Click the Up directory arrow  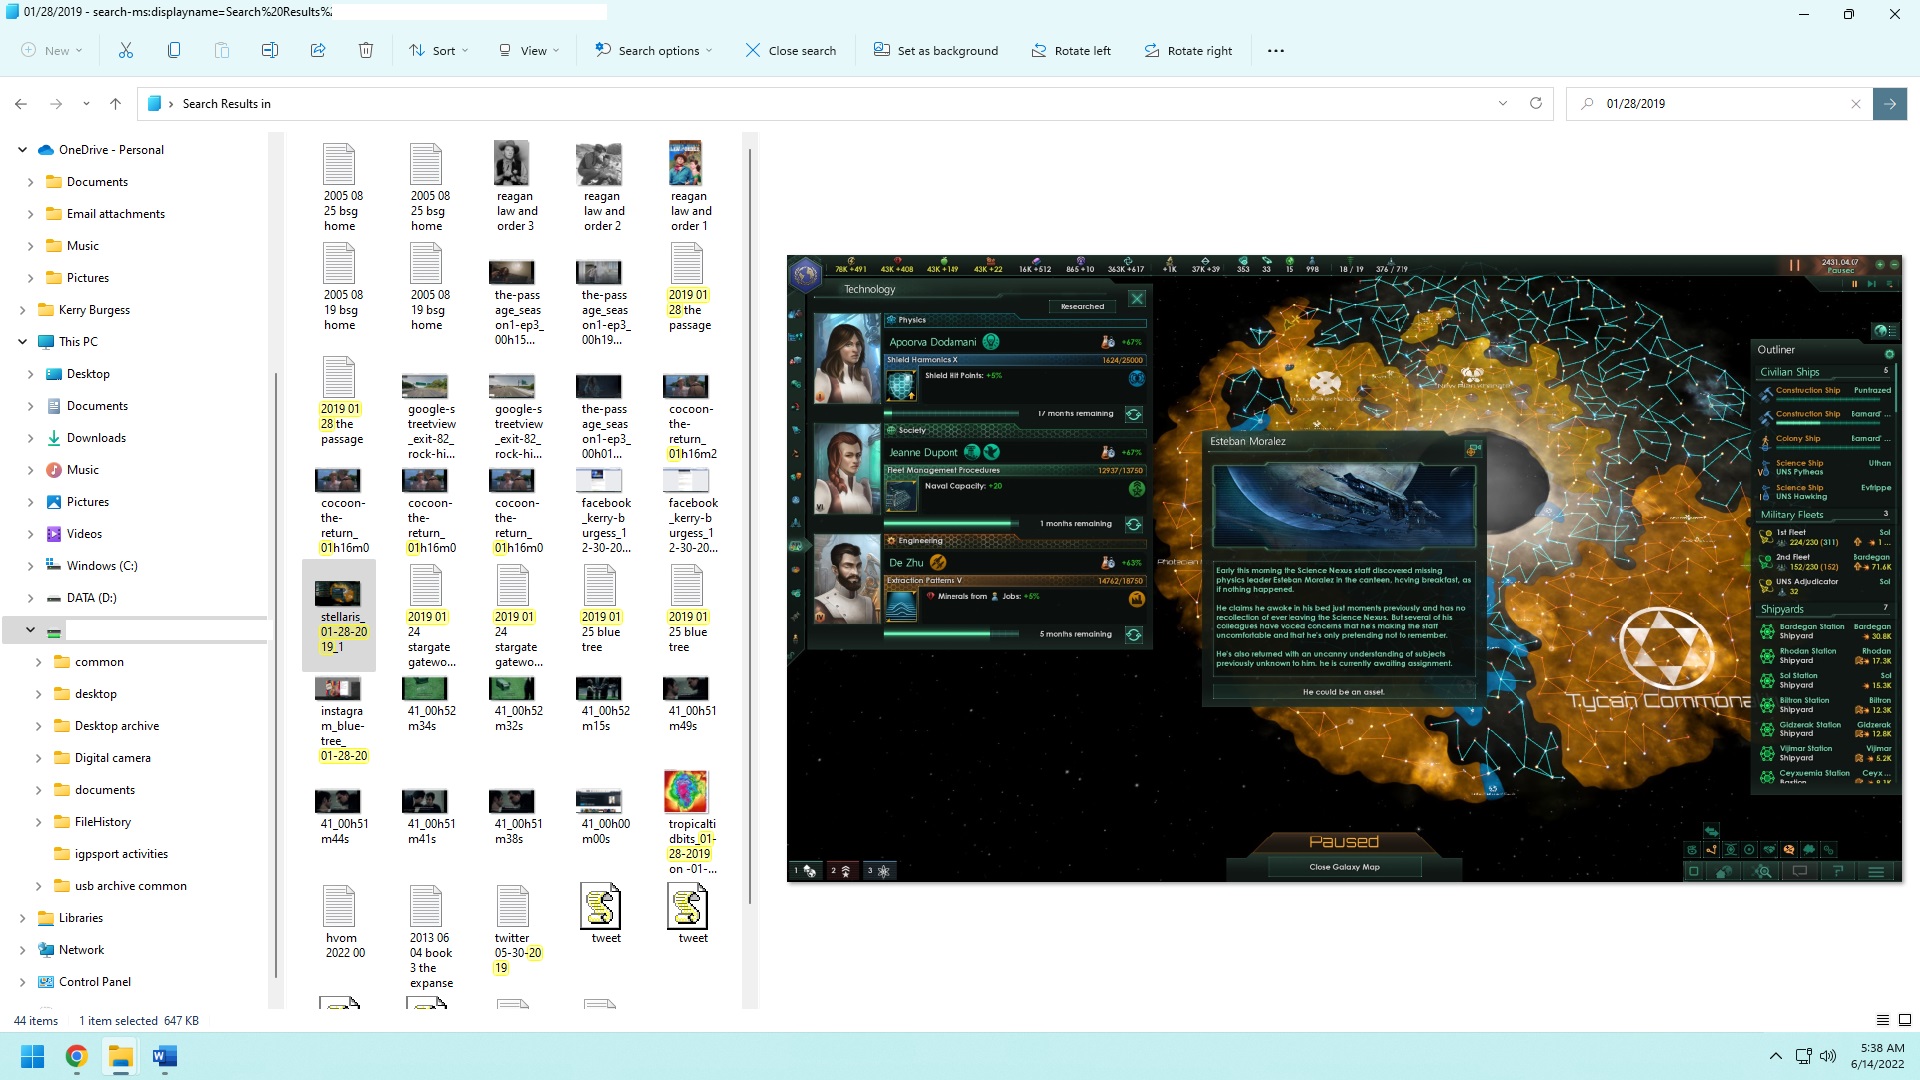tap(115, 103)
